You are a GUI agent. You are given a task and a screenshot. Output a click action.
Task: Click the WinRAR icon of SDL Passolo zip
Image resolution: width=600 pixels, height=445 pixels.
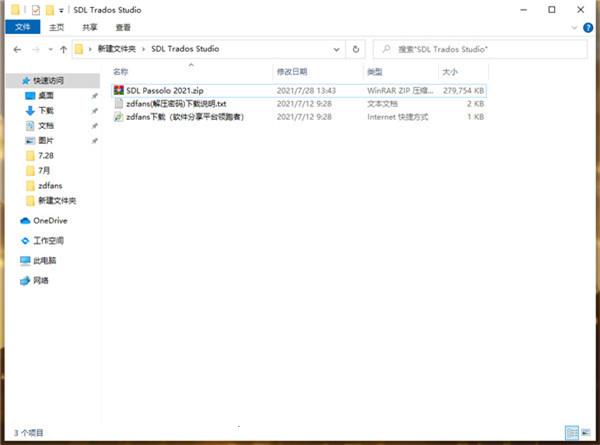[119, 90]
